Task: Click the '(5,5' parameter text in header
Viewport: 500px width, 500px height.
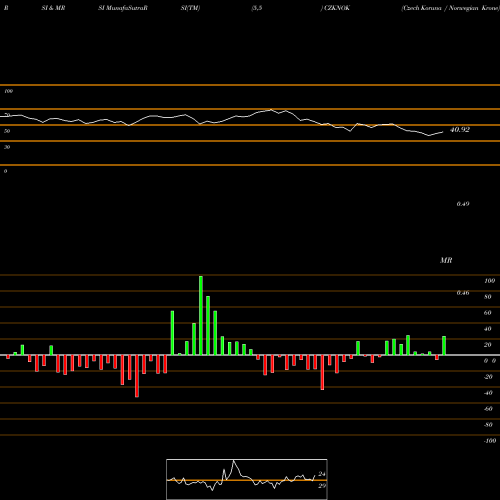Action: (256, 8)
